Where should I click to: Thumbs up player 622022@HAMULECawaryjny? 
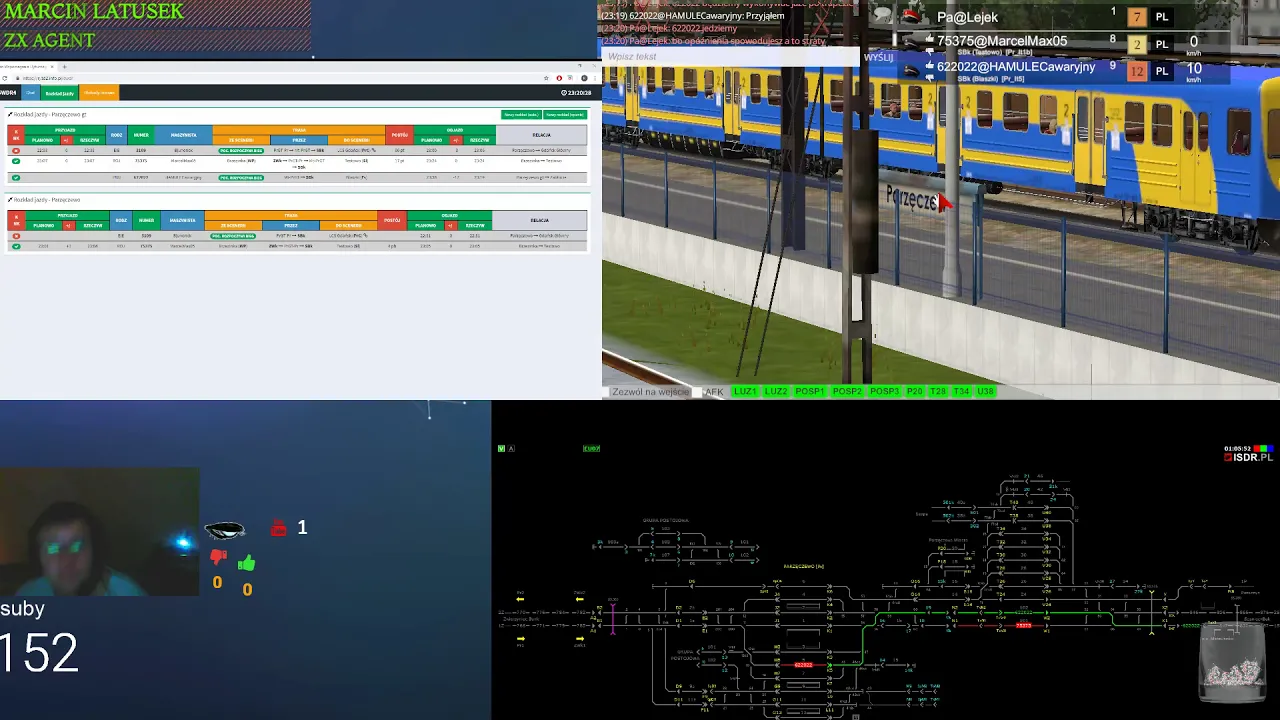pyautogui.click(x=929, y=65)
